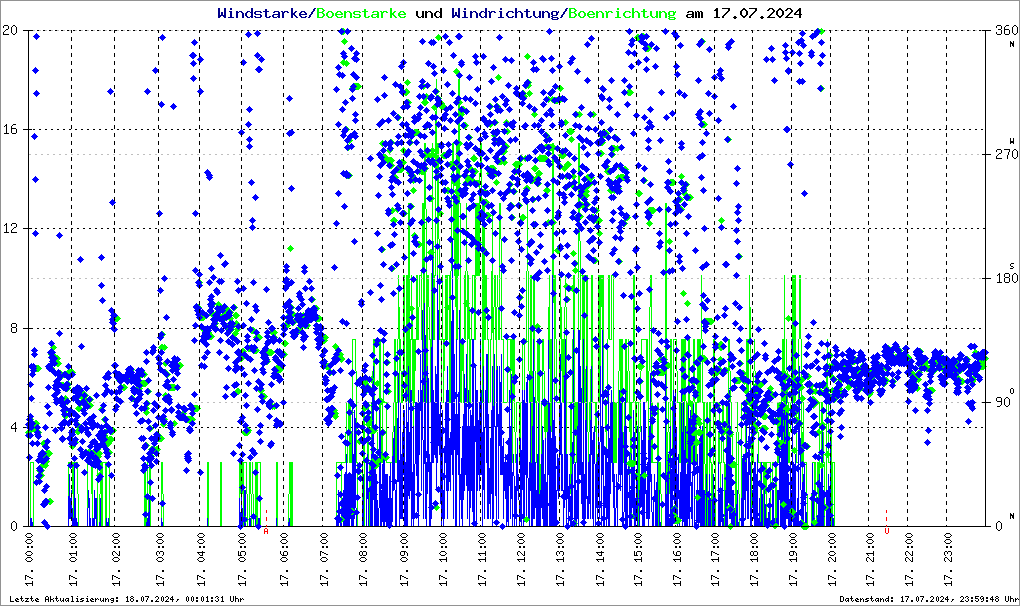Click the blue 'Windstarke' title word
1020x606 pixels.
262,13
